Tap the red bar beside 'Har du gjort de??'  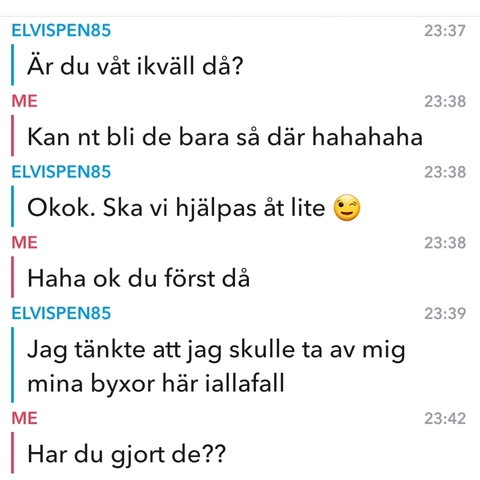click(13, 453)
